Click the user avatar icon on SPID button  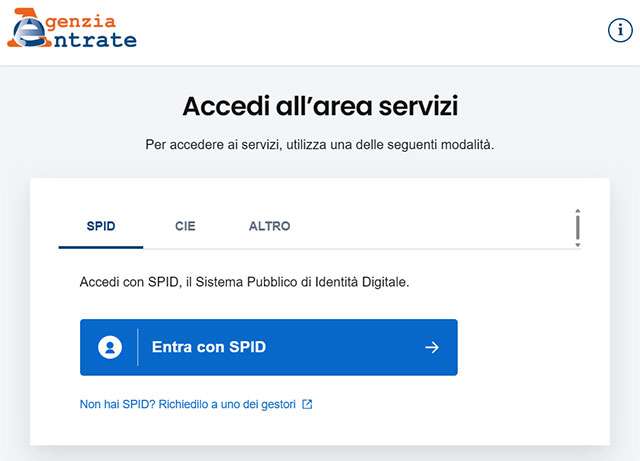(x=110, y=347)
